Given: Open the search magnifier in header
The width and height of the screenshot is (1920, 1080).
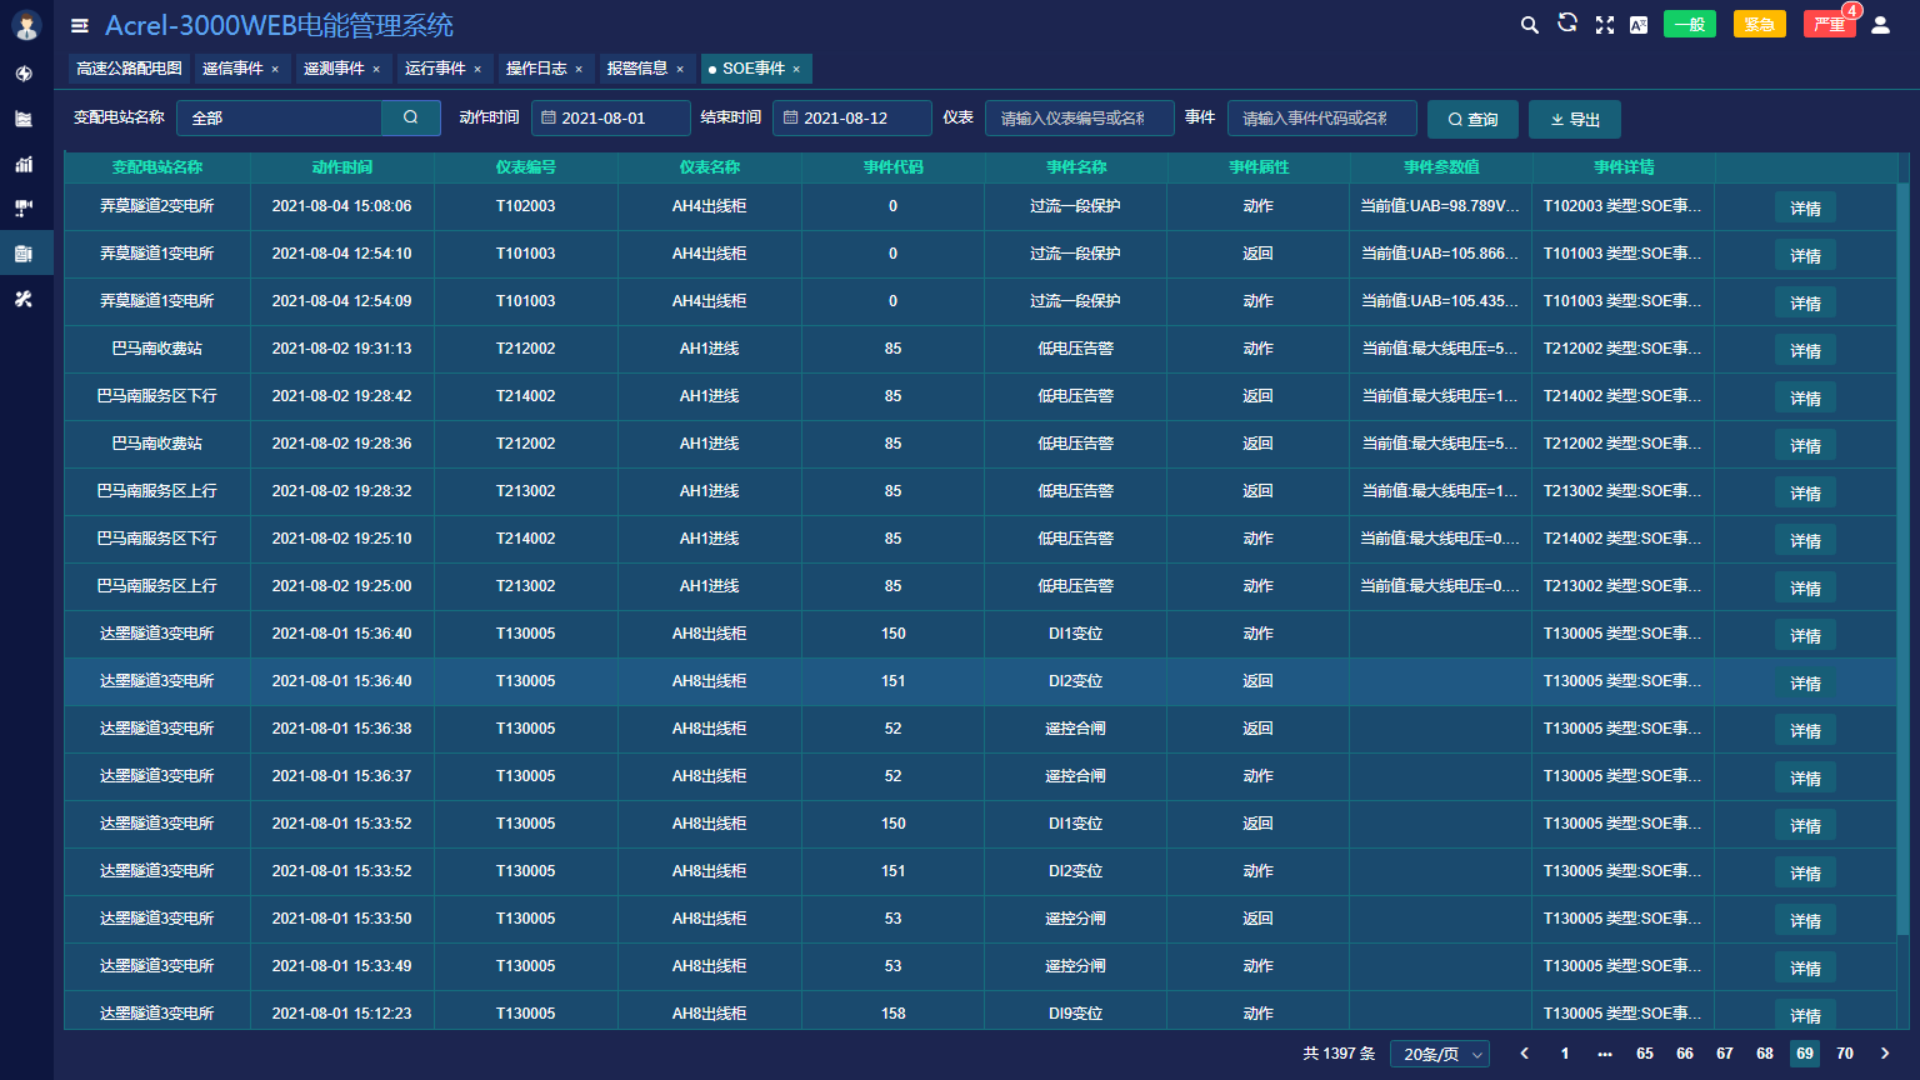Looking at the screenshot, I should [1529, 25].
